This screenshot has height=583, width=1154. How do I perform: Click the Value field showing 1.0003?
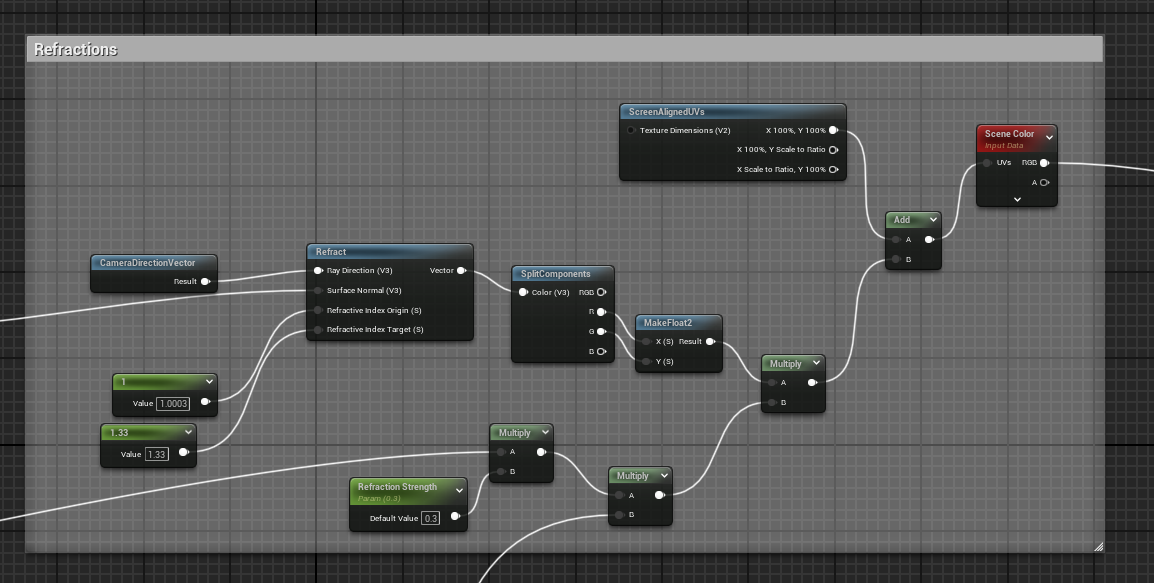coord(173,403)
